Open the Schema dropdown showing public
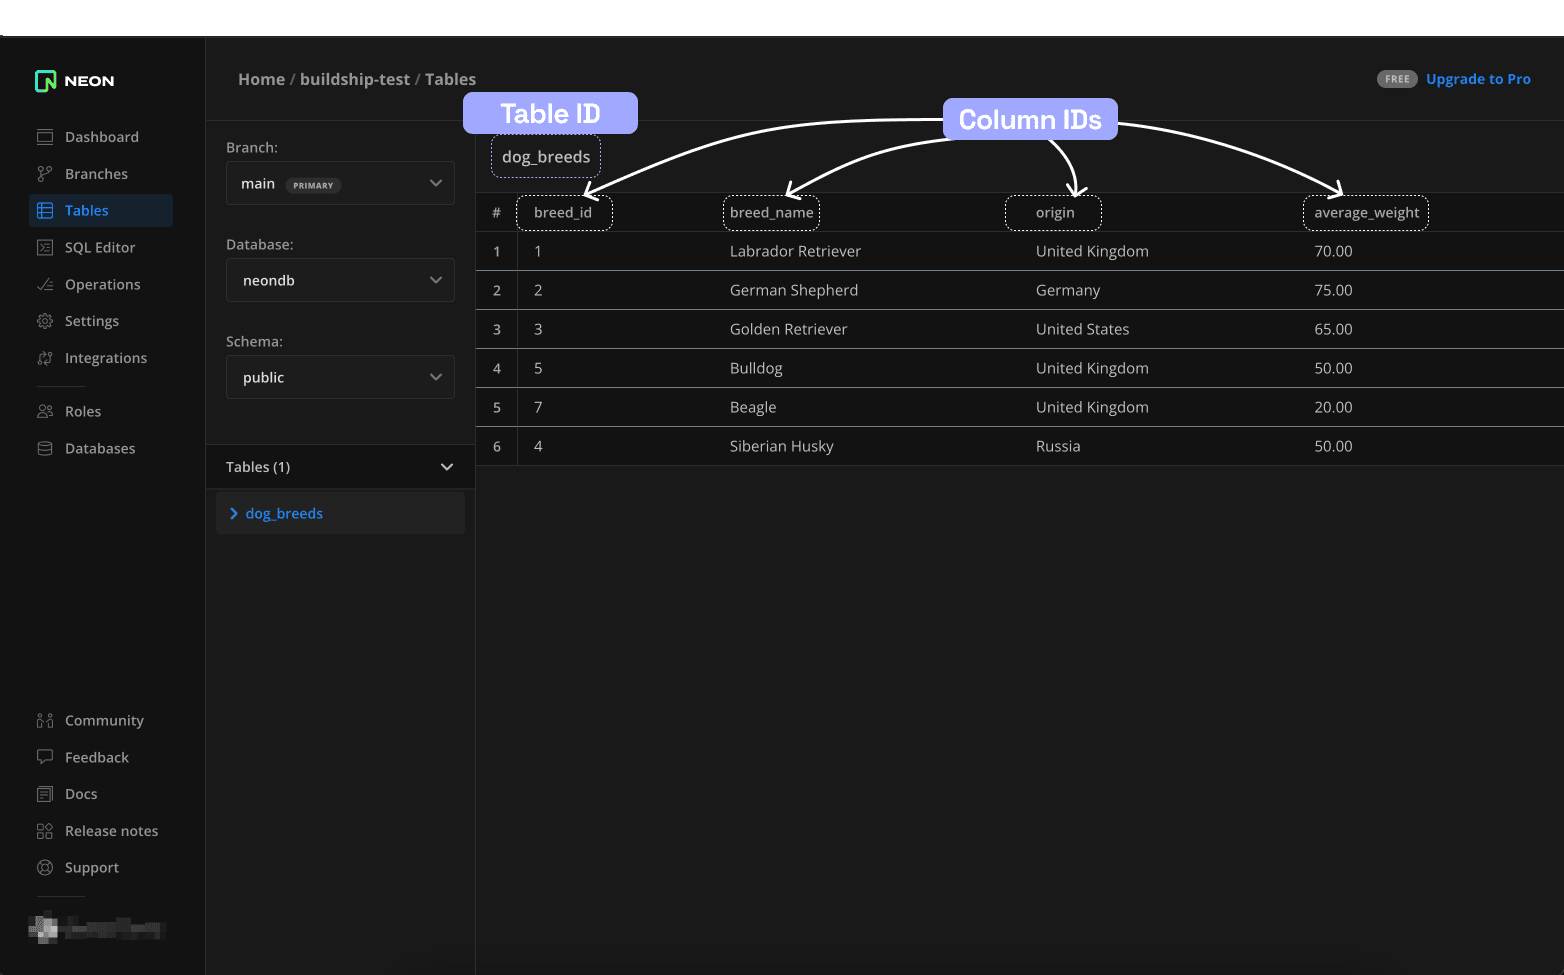The height and width of the screenshot is (975, 1564). (x=340, y=377)
